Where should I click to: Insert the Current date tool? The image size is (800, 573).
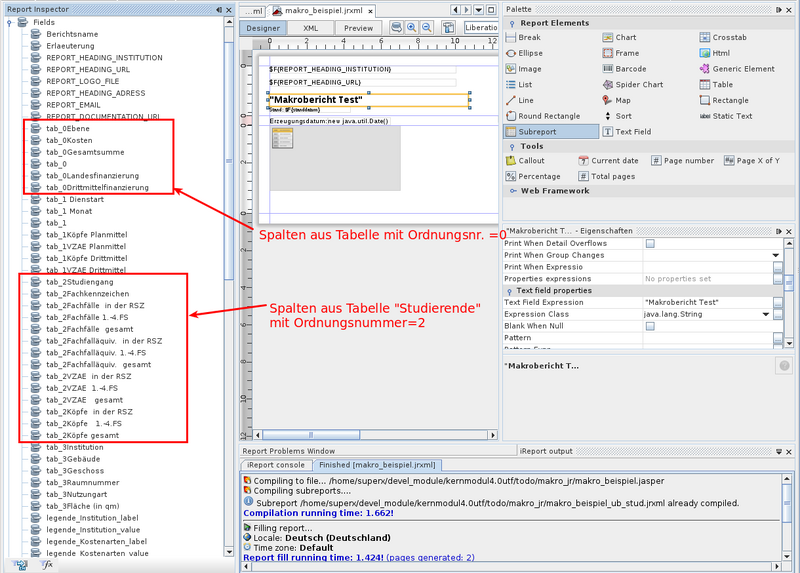click(x=608, y=161)
